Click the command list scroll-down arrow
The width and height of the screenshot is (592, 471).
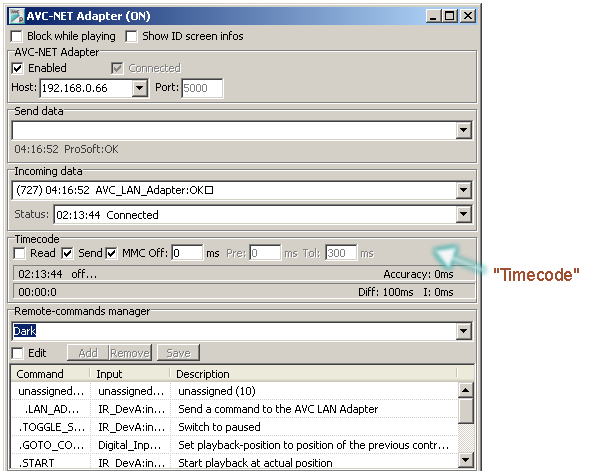(465, 460)
